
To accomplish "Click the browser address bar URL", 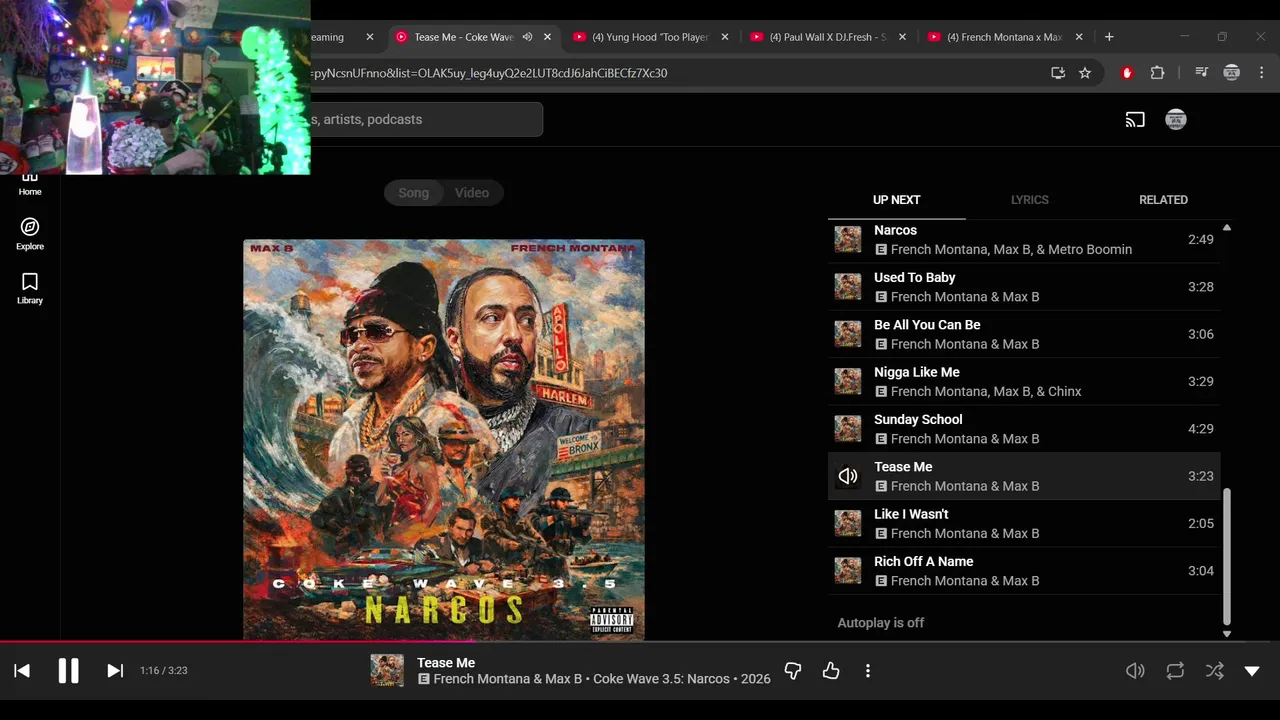I will (489, 73).
